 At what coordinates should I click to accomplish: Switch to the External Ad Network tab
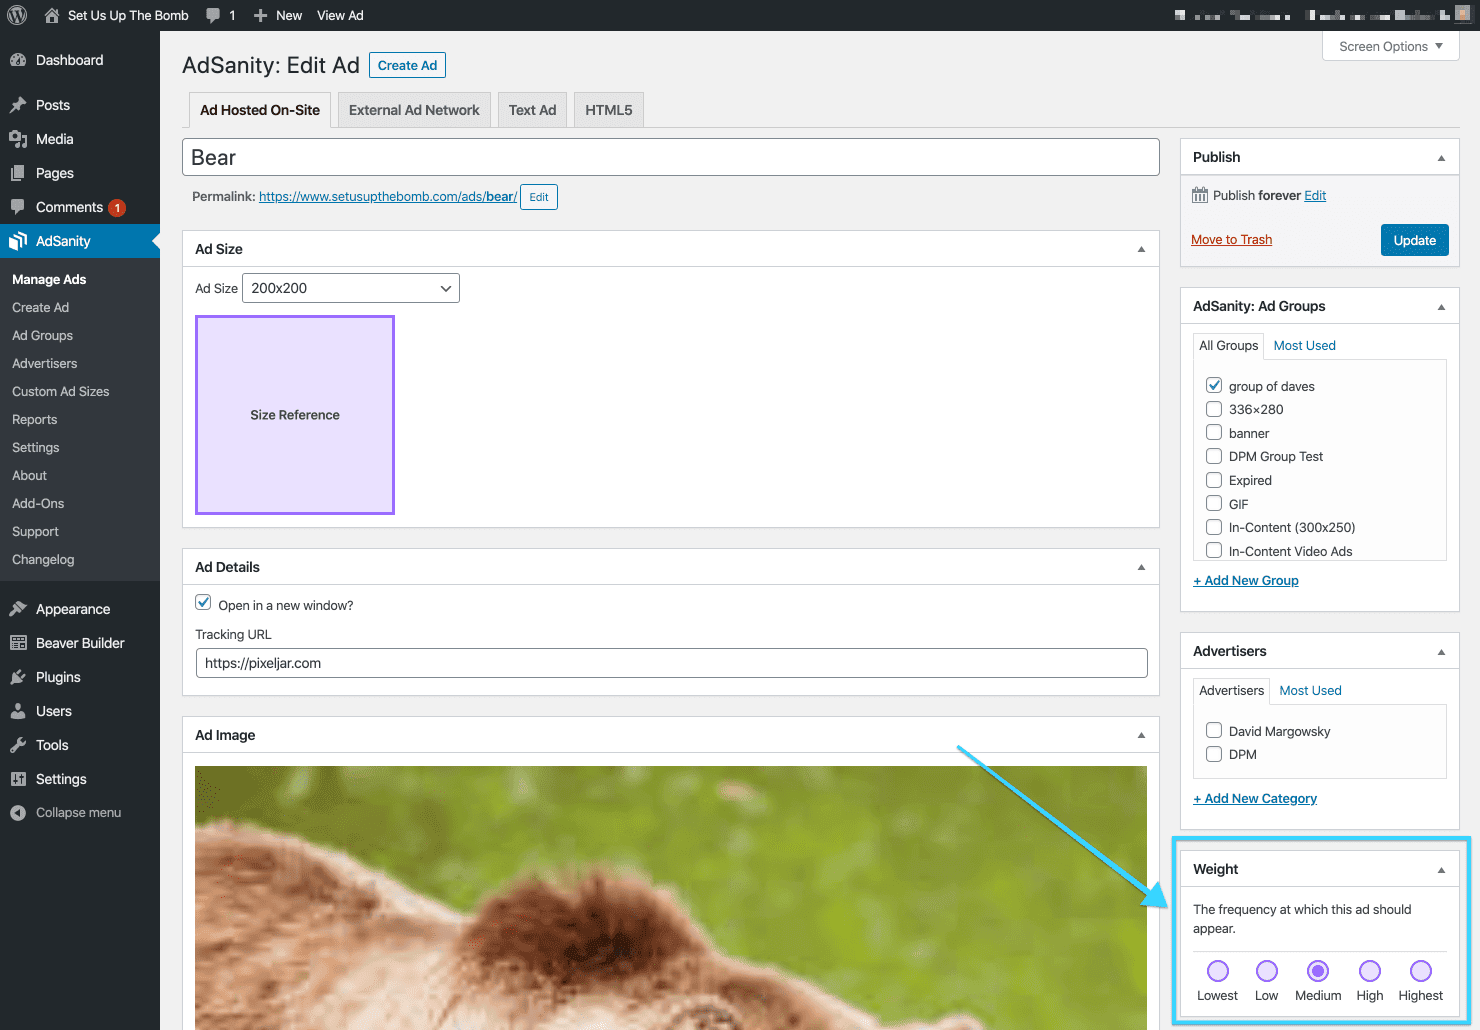[x=413, y=109]
